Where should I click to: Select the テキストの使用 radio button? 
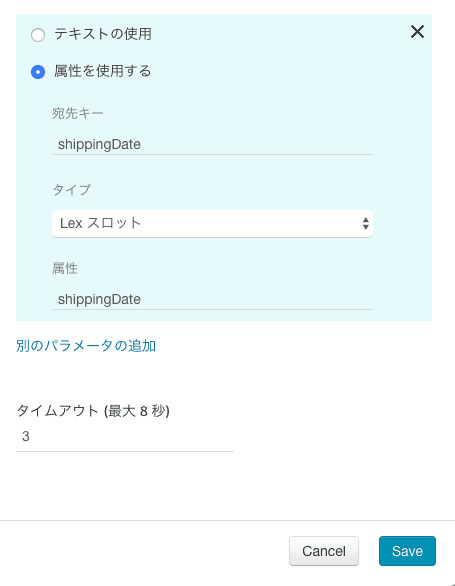38,35
